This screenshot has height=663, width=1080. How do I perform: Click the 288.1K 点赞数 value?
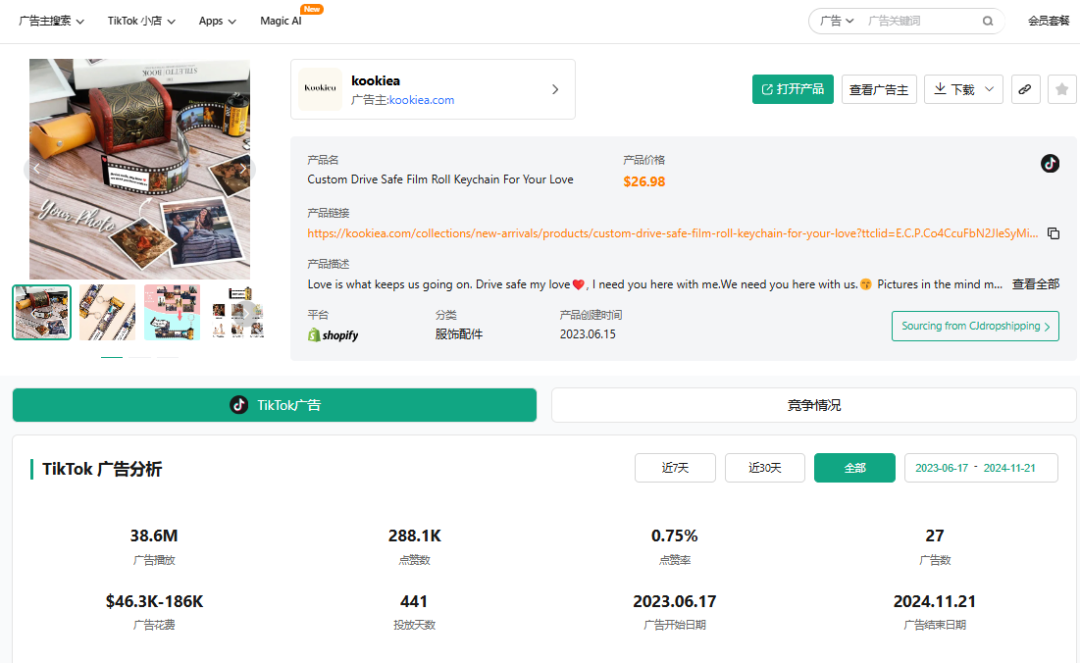click(415, 536)
